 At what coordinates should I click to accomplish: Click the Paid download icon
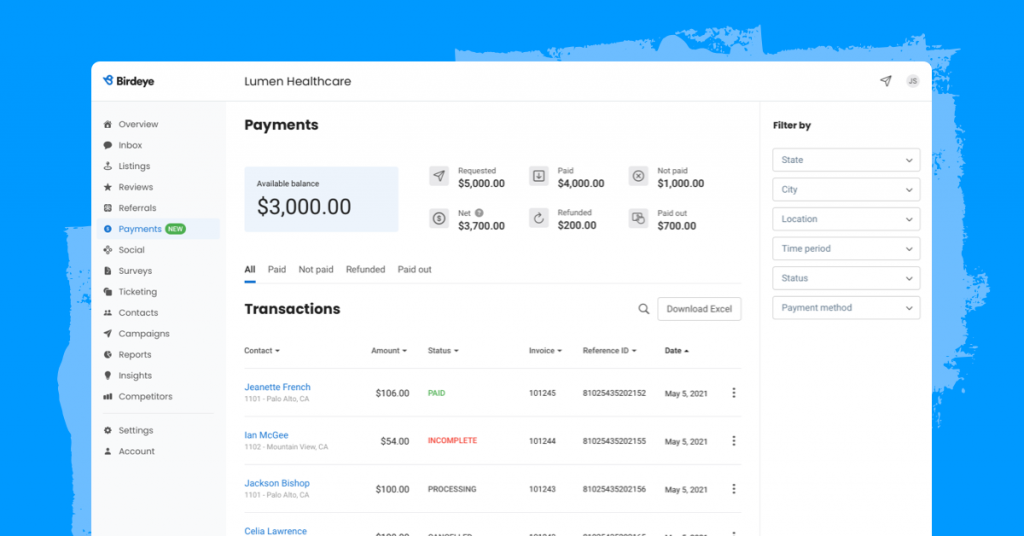(539, 176)
